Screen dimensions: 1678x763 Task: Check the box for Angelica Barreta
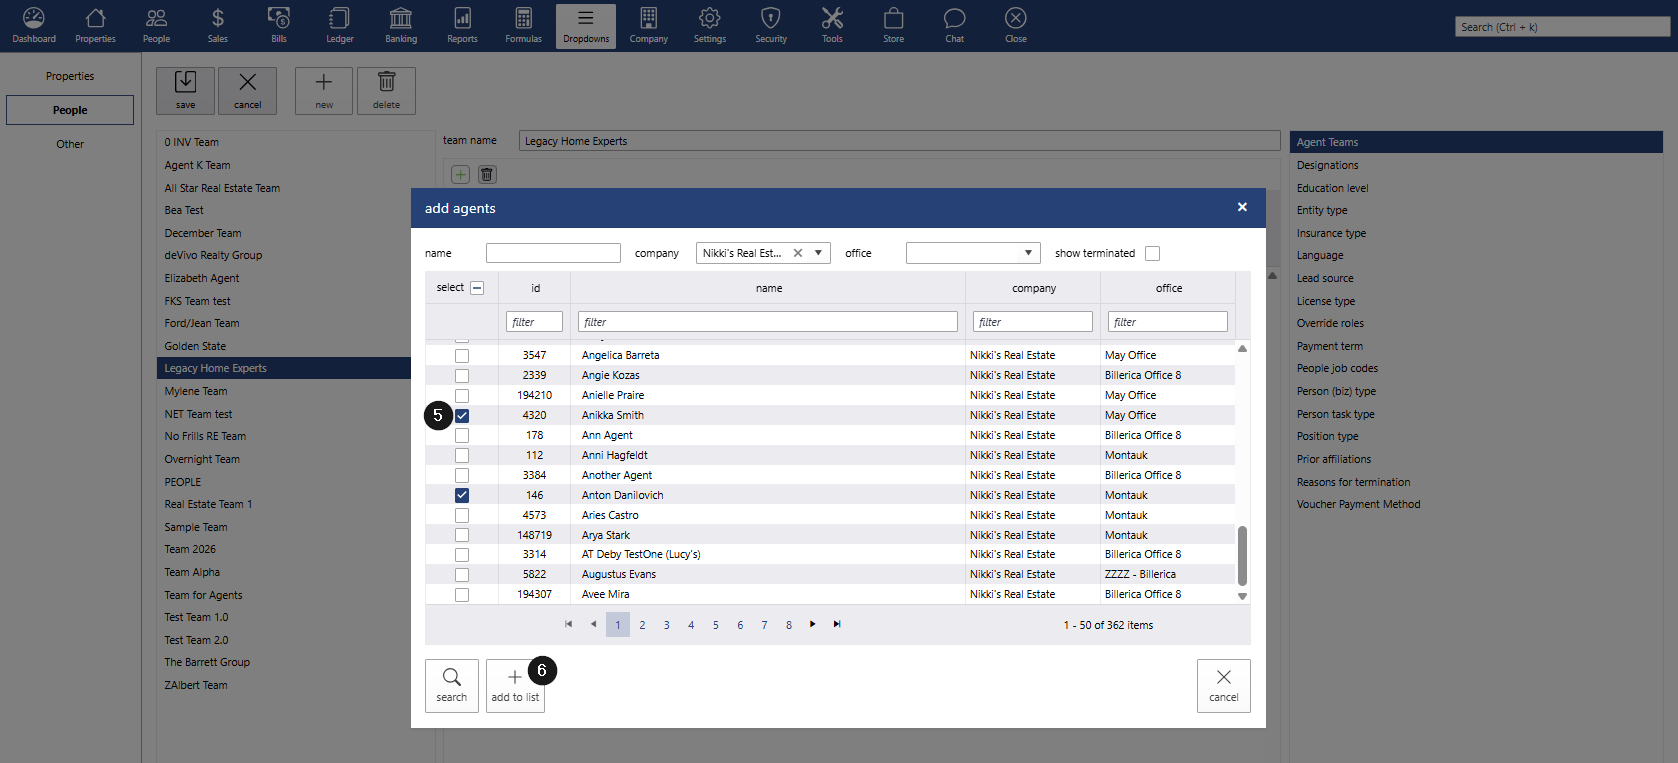coord(462,356)
